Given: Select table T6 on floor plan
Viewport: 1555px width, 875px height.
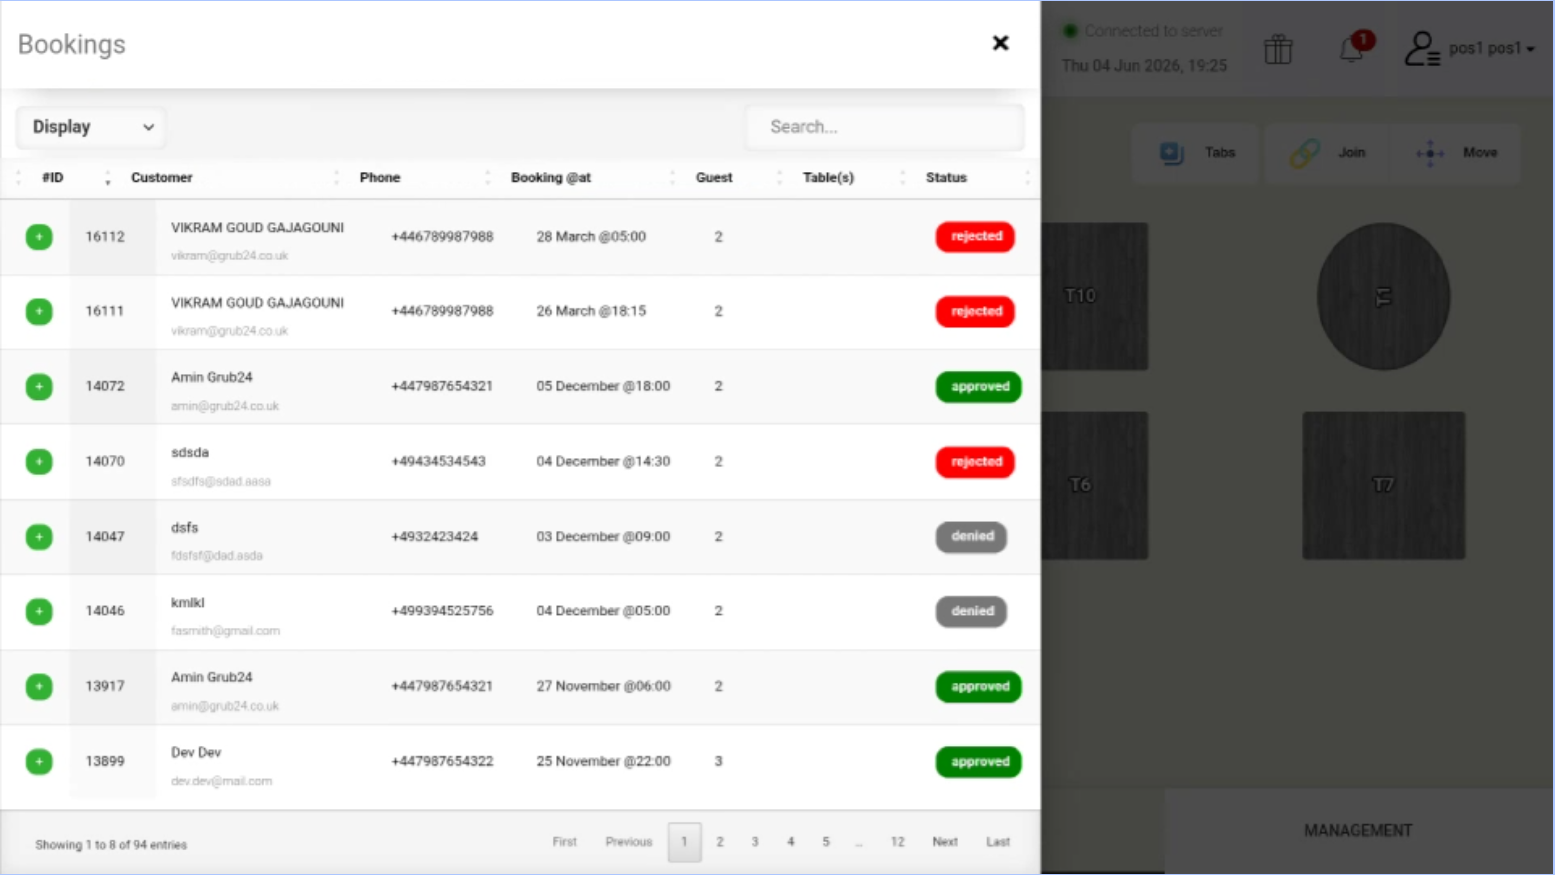Looking at the screenshot, I should click(x=1094, y=485).
